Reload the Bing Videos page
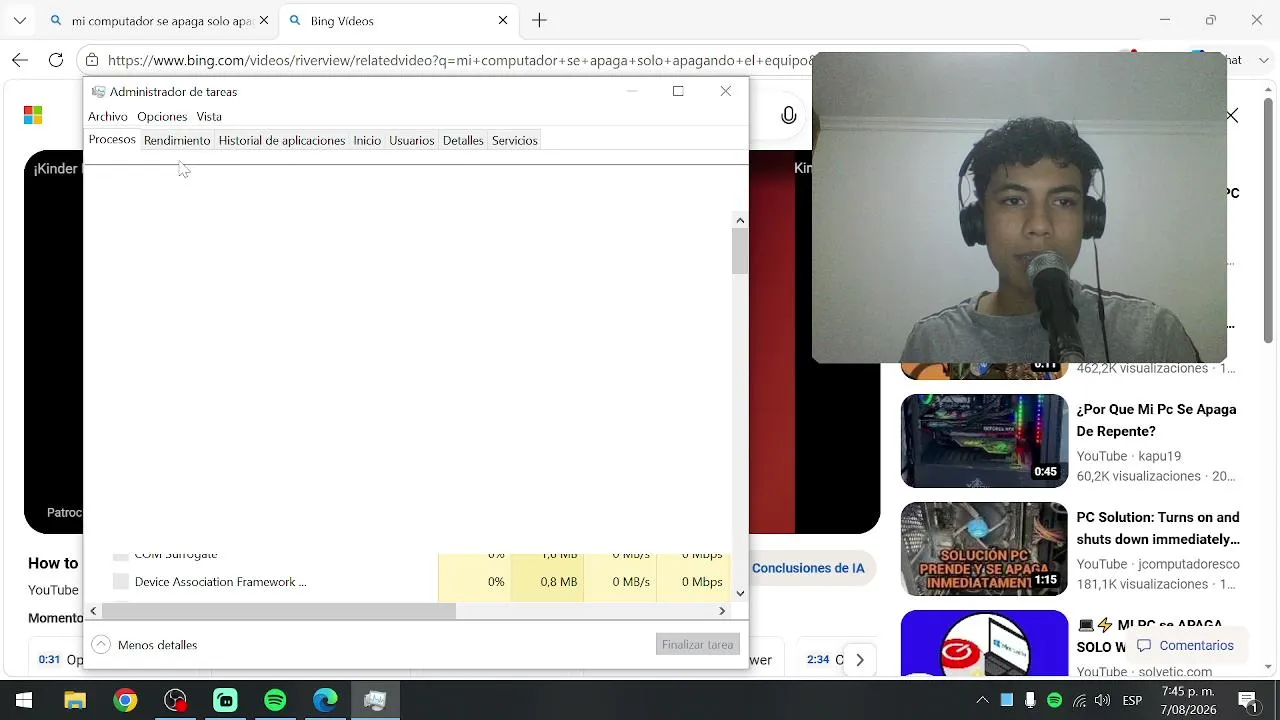The width and height of the screenshot is (1280, 720). coord(56,60)
